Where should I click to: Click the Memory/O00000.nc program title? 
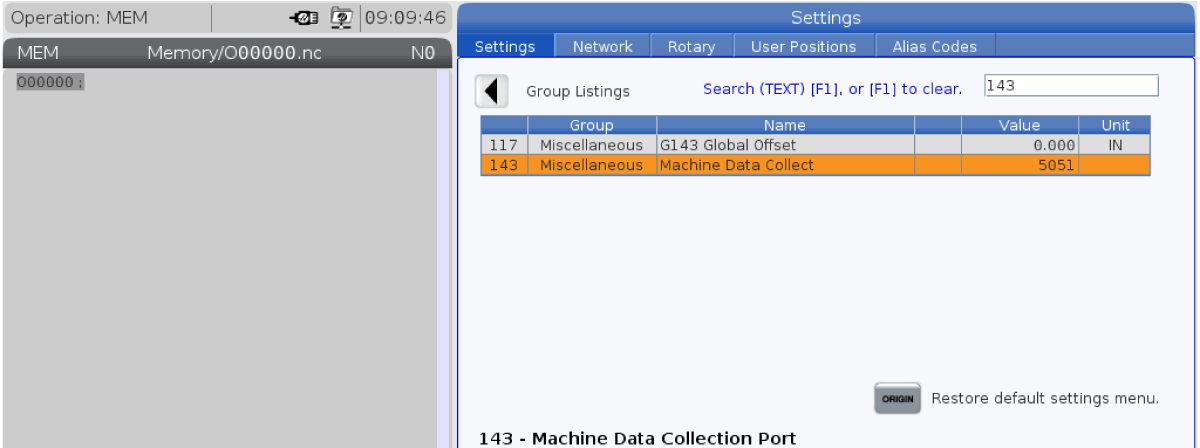235,53
